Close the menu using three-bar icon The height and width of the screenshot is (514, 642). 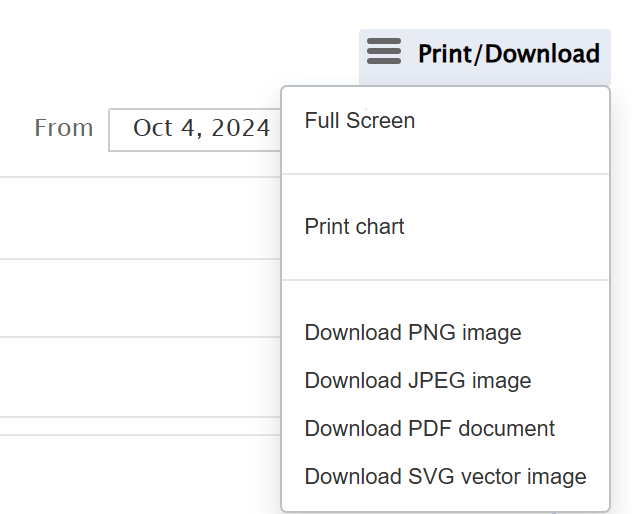click(384, 52)
